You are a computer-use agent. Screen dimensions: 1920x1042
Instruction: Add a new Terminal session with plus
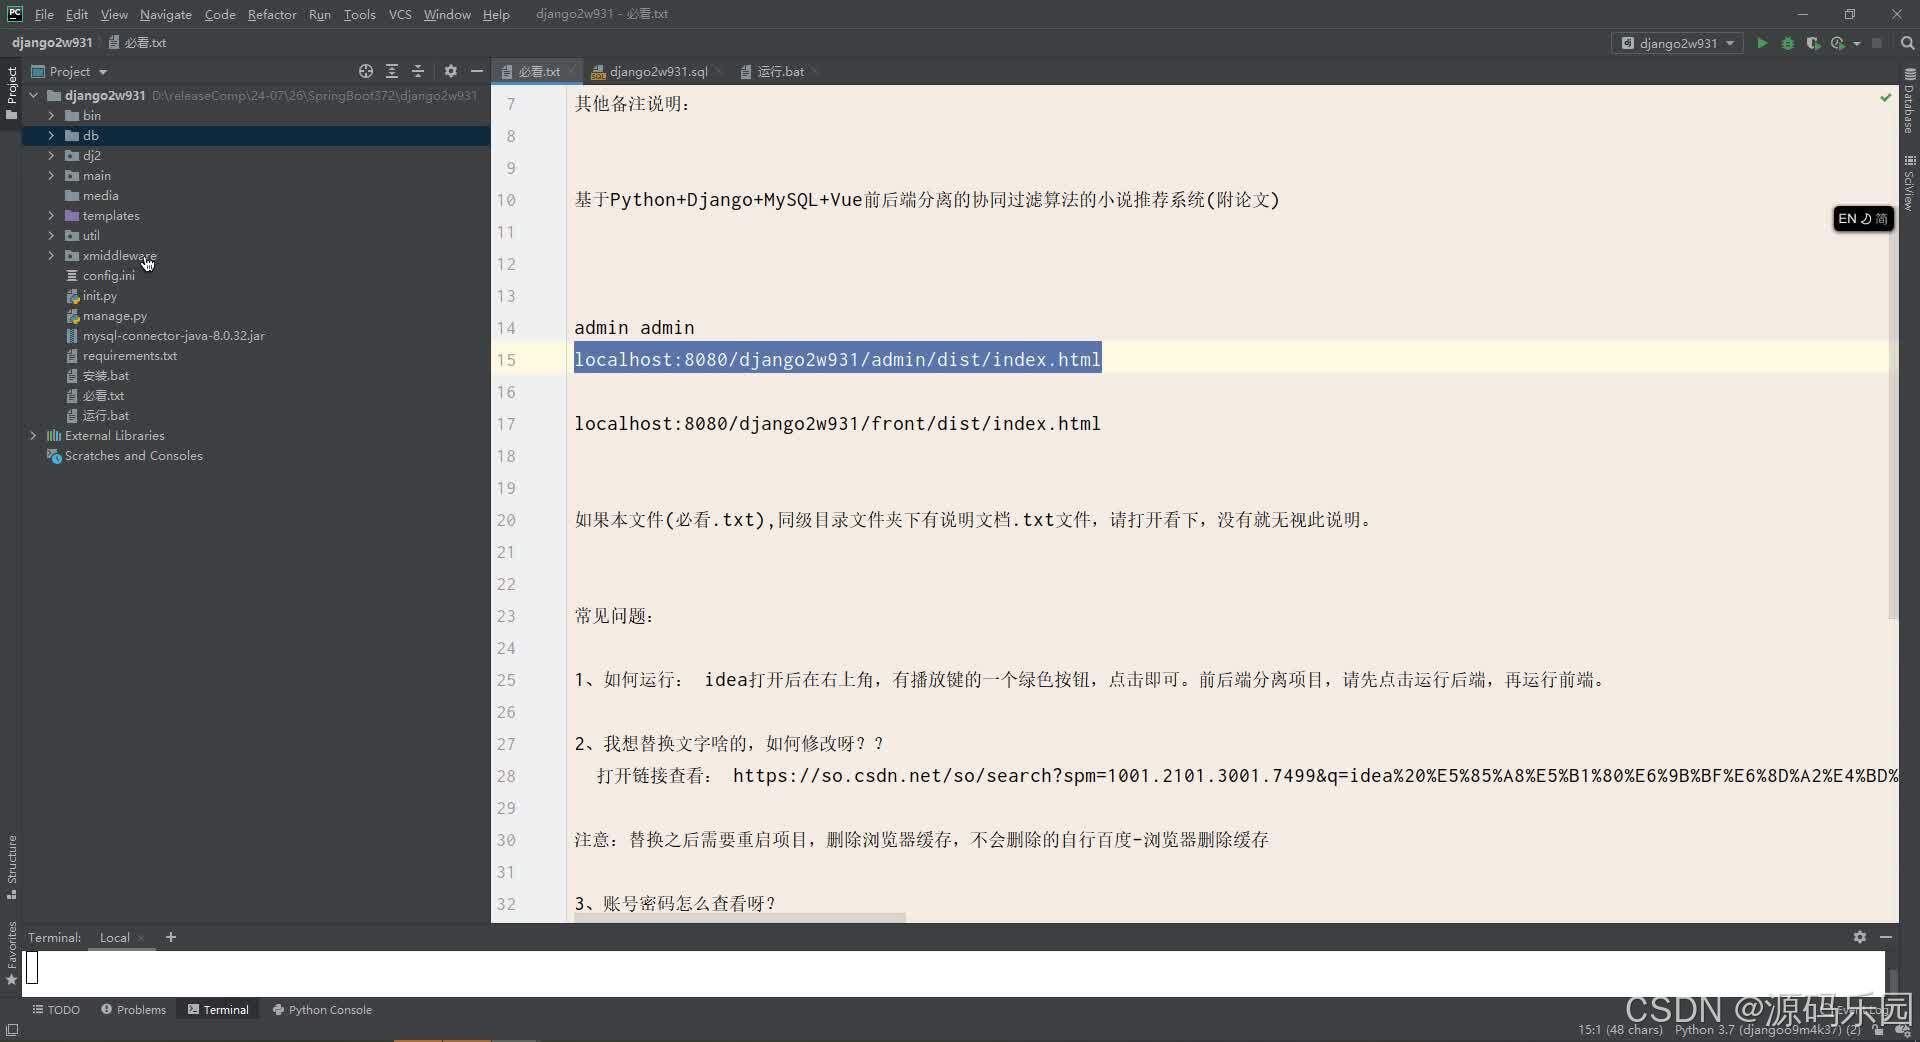(x=170, y=937)
